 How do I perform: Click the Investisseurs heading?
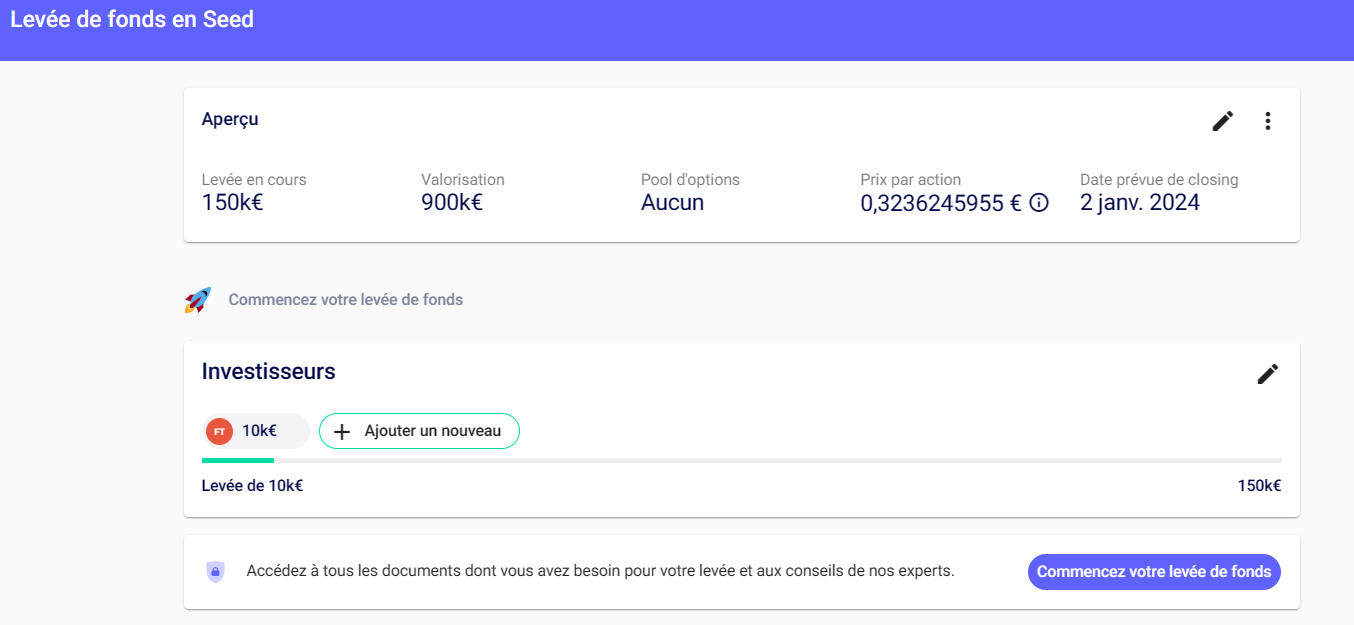268,372
